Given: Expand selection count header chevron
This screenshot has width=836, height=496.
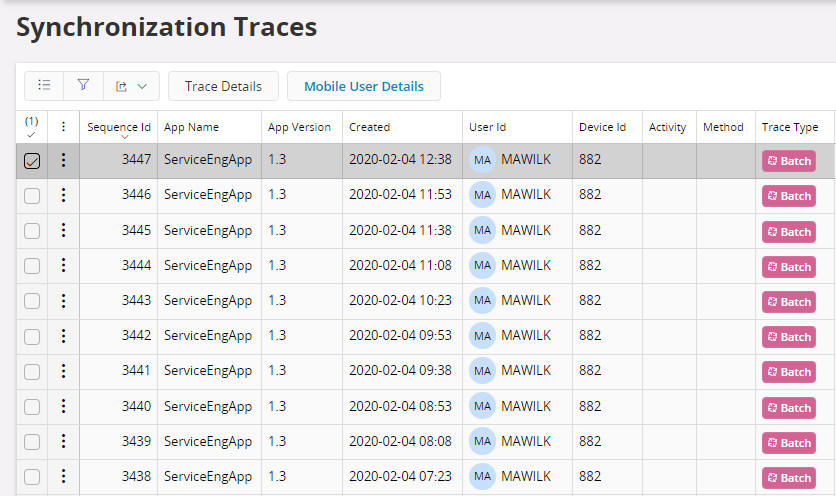Looking at the screenshot, I should click(31, 134).
